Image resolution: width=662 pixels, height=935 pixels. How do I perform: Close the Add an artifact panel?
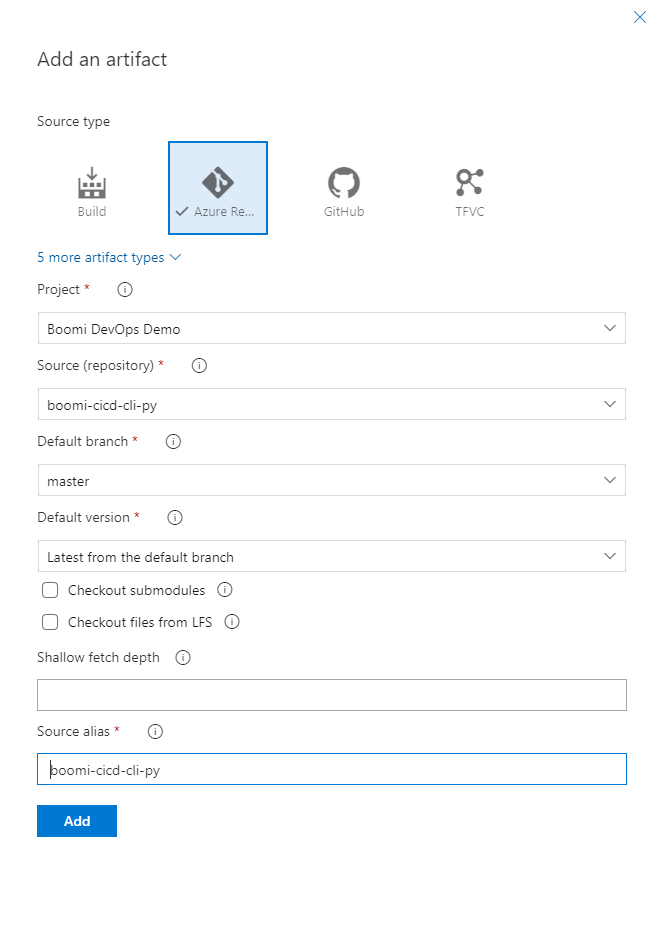tap(640, 17)
